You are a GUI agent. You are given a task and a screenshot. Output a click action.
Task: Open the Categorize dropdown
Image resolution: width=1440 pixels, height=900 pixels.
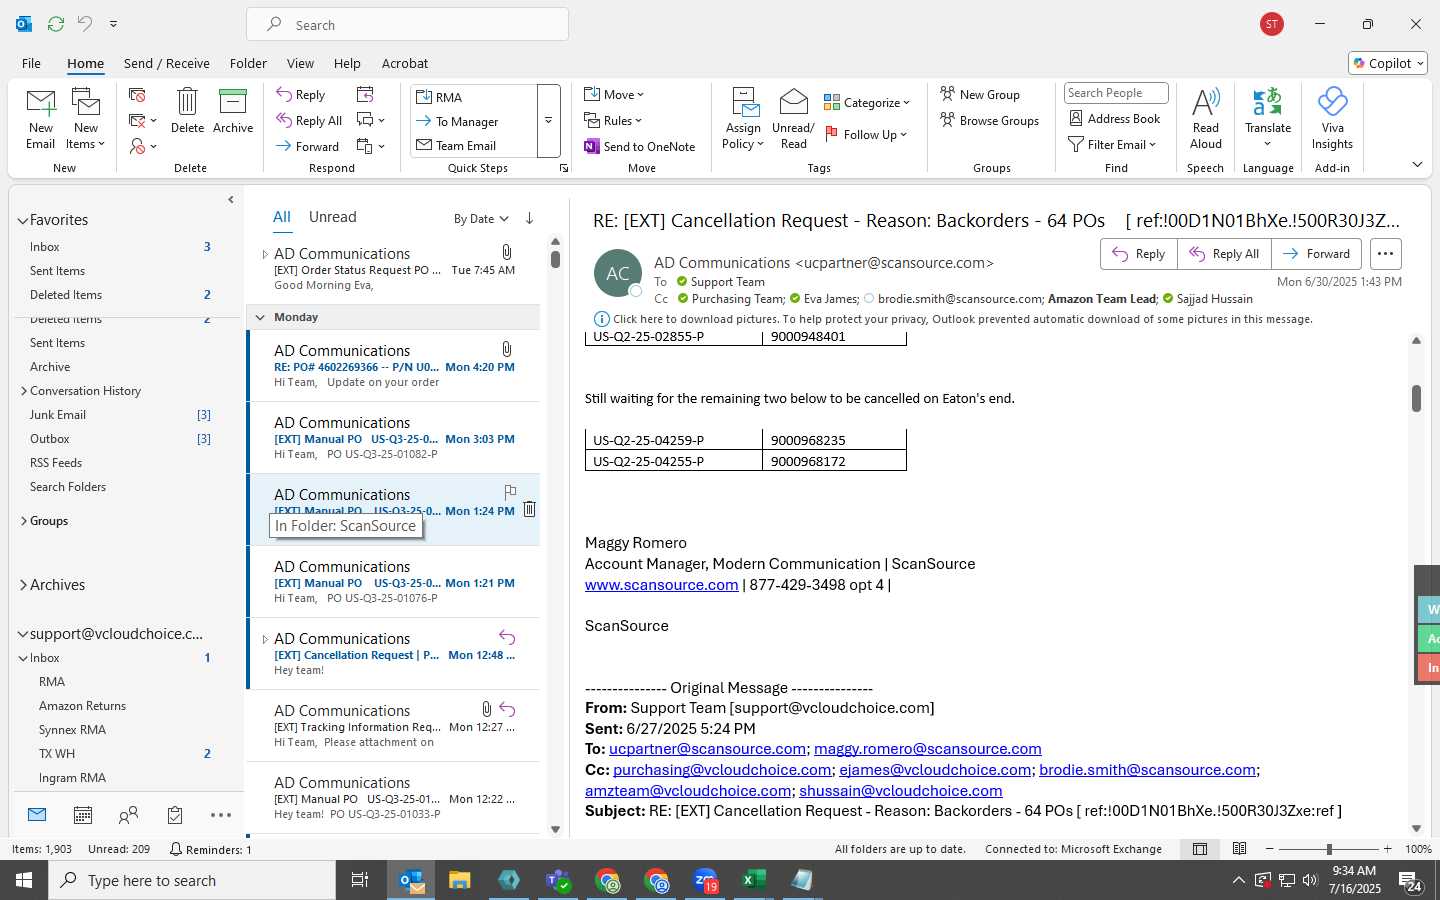pyautogui.click(x=867, y=103)
